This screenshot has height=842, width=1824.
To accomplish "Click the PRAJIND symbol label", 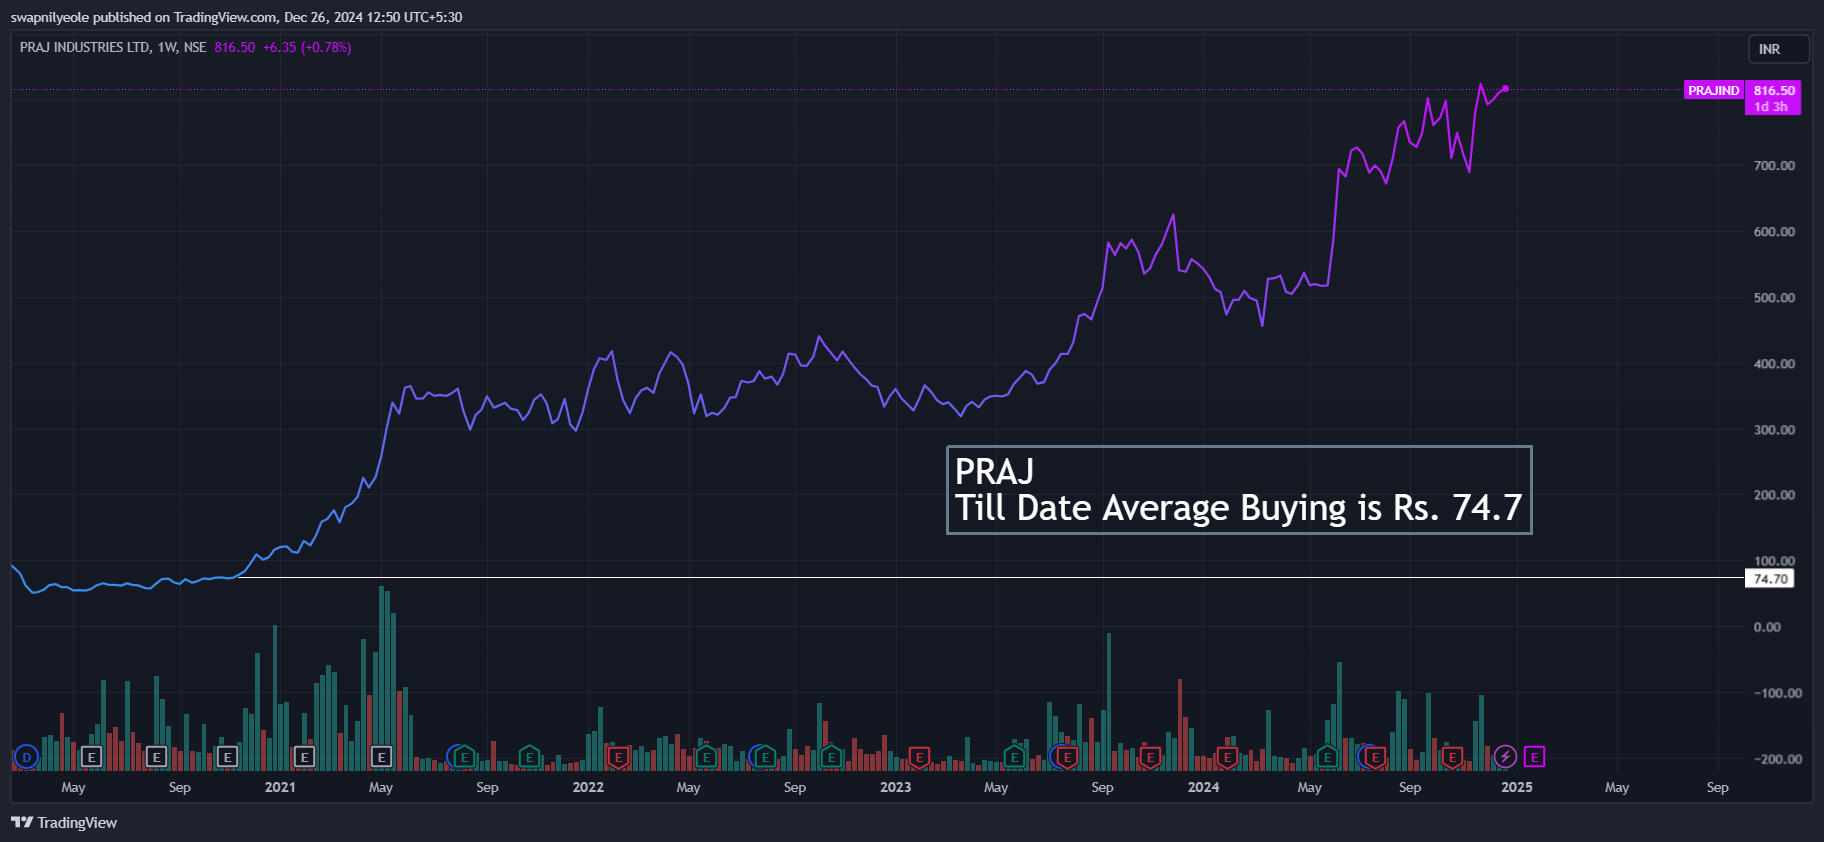I will click(1713, 91).
